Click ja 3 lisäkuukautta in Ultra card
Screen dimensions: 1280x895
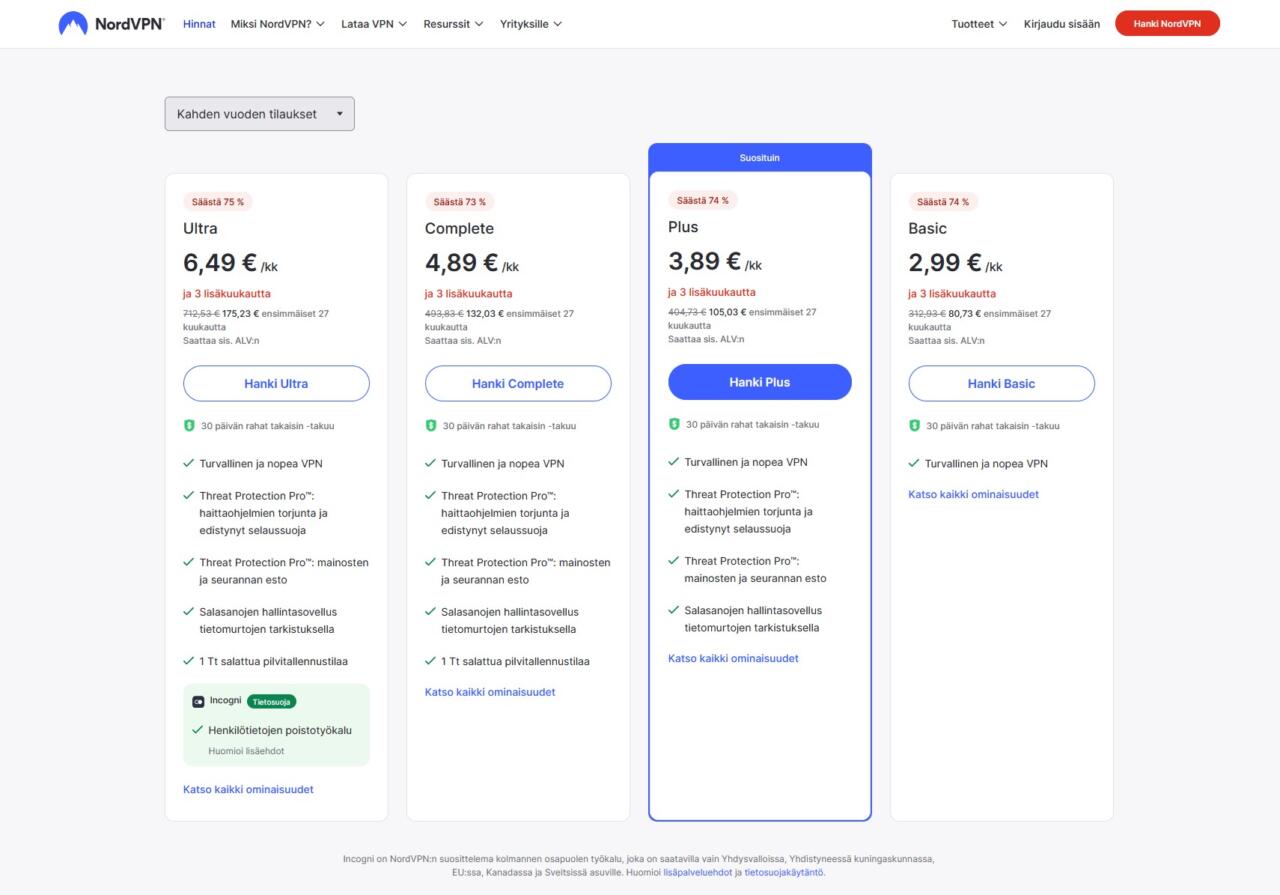(x=227, y=294)
